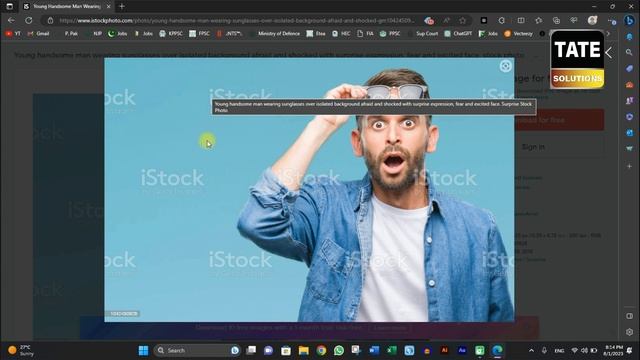Screen dimensions: 640x360
Task: Open the clock and date flyout
Action: (613, 350)
